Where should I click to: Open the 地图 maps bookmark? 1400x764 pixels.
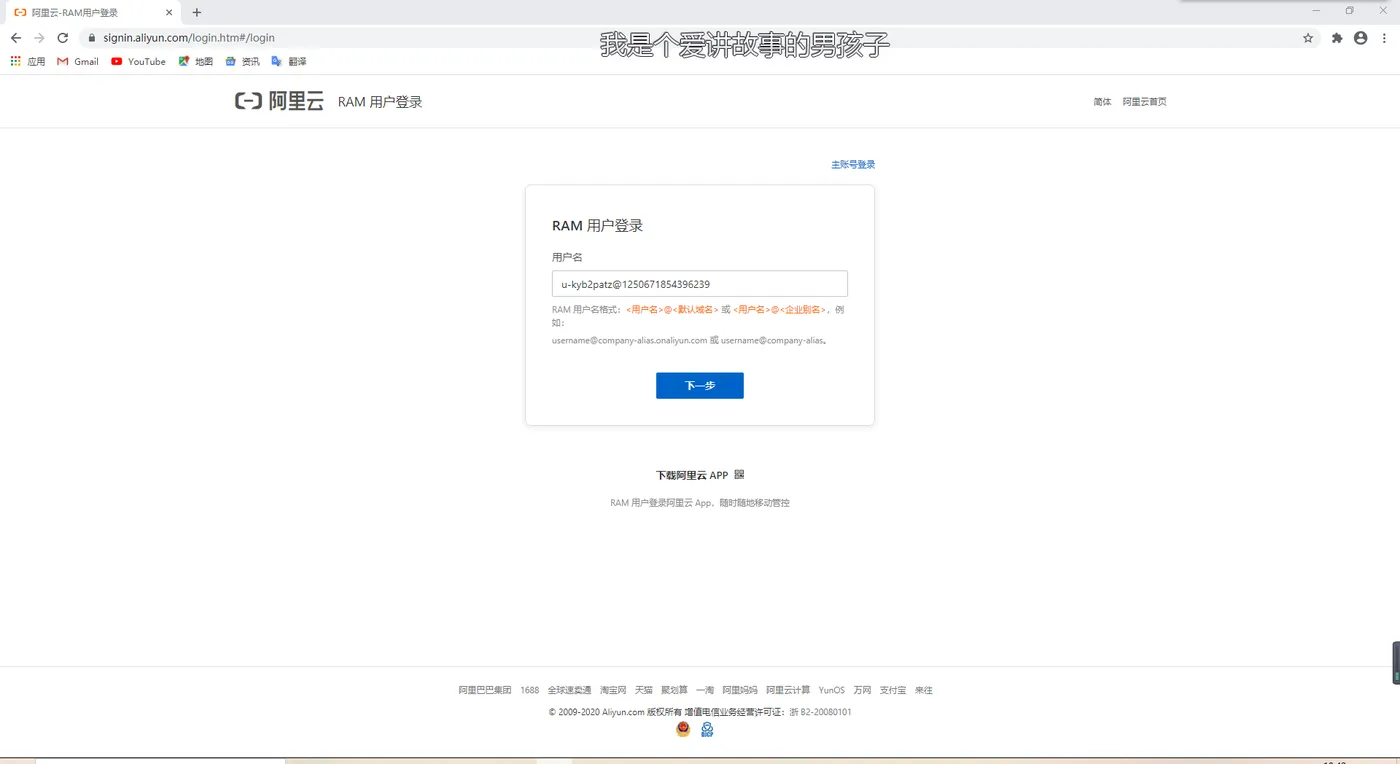196,62
